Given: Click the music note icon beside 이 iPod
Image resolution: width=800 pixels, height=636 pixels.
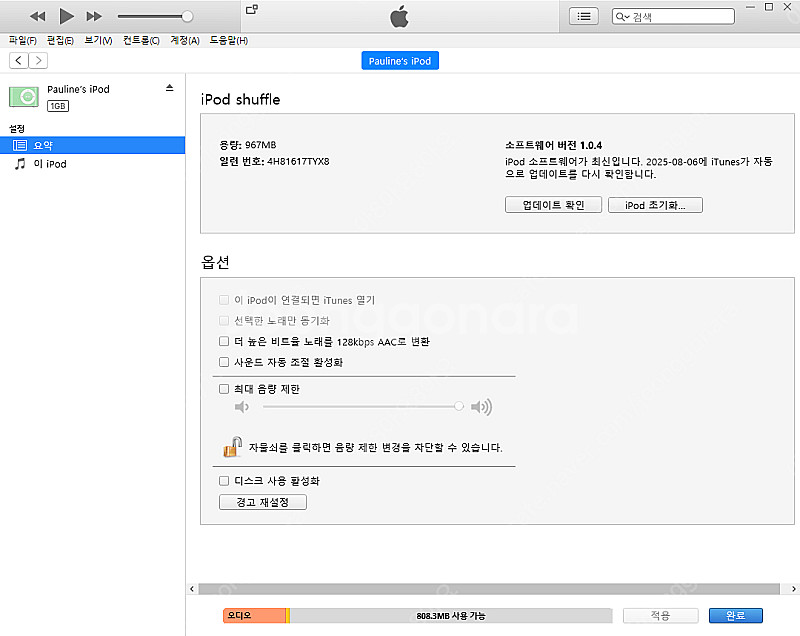Looking at the screenshot, I should [20, 164].
